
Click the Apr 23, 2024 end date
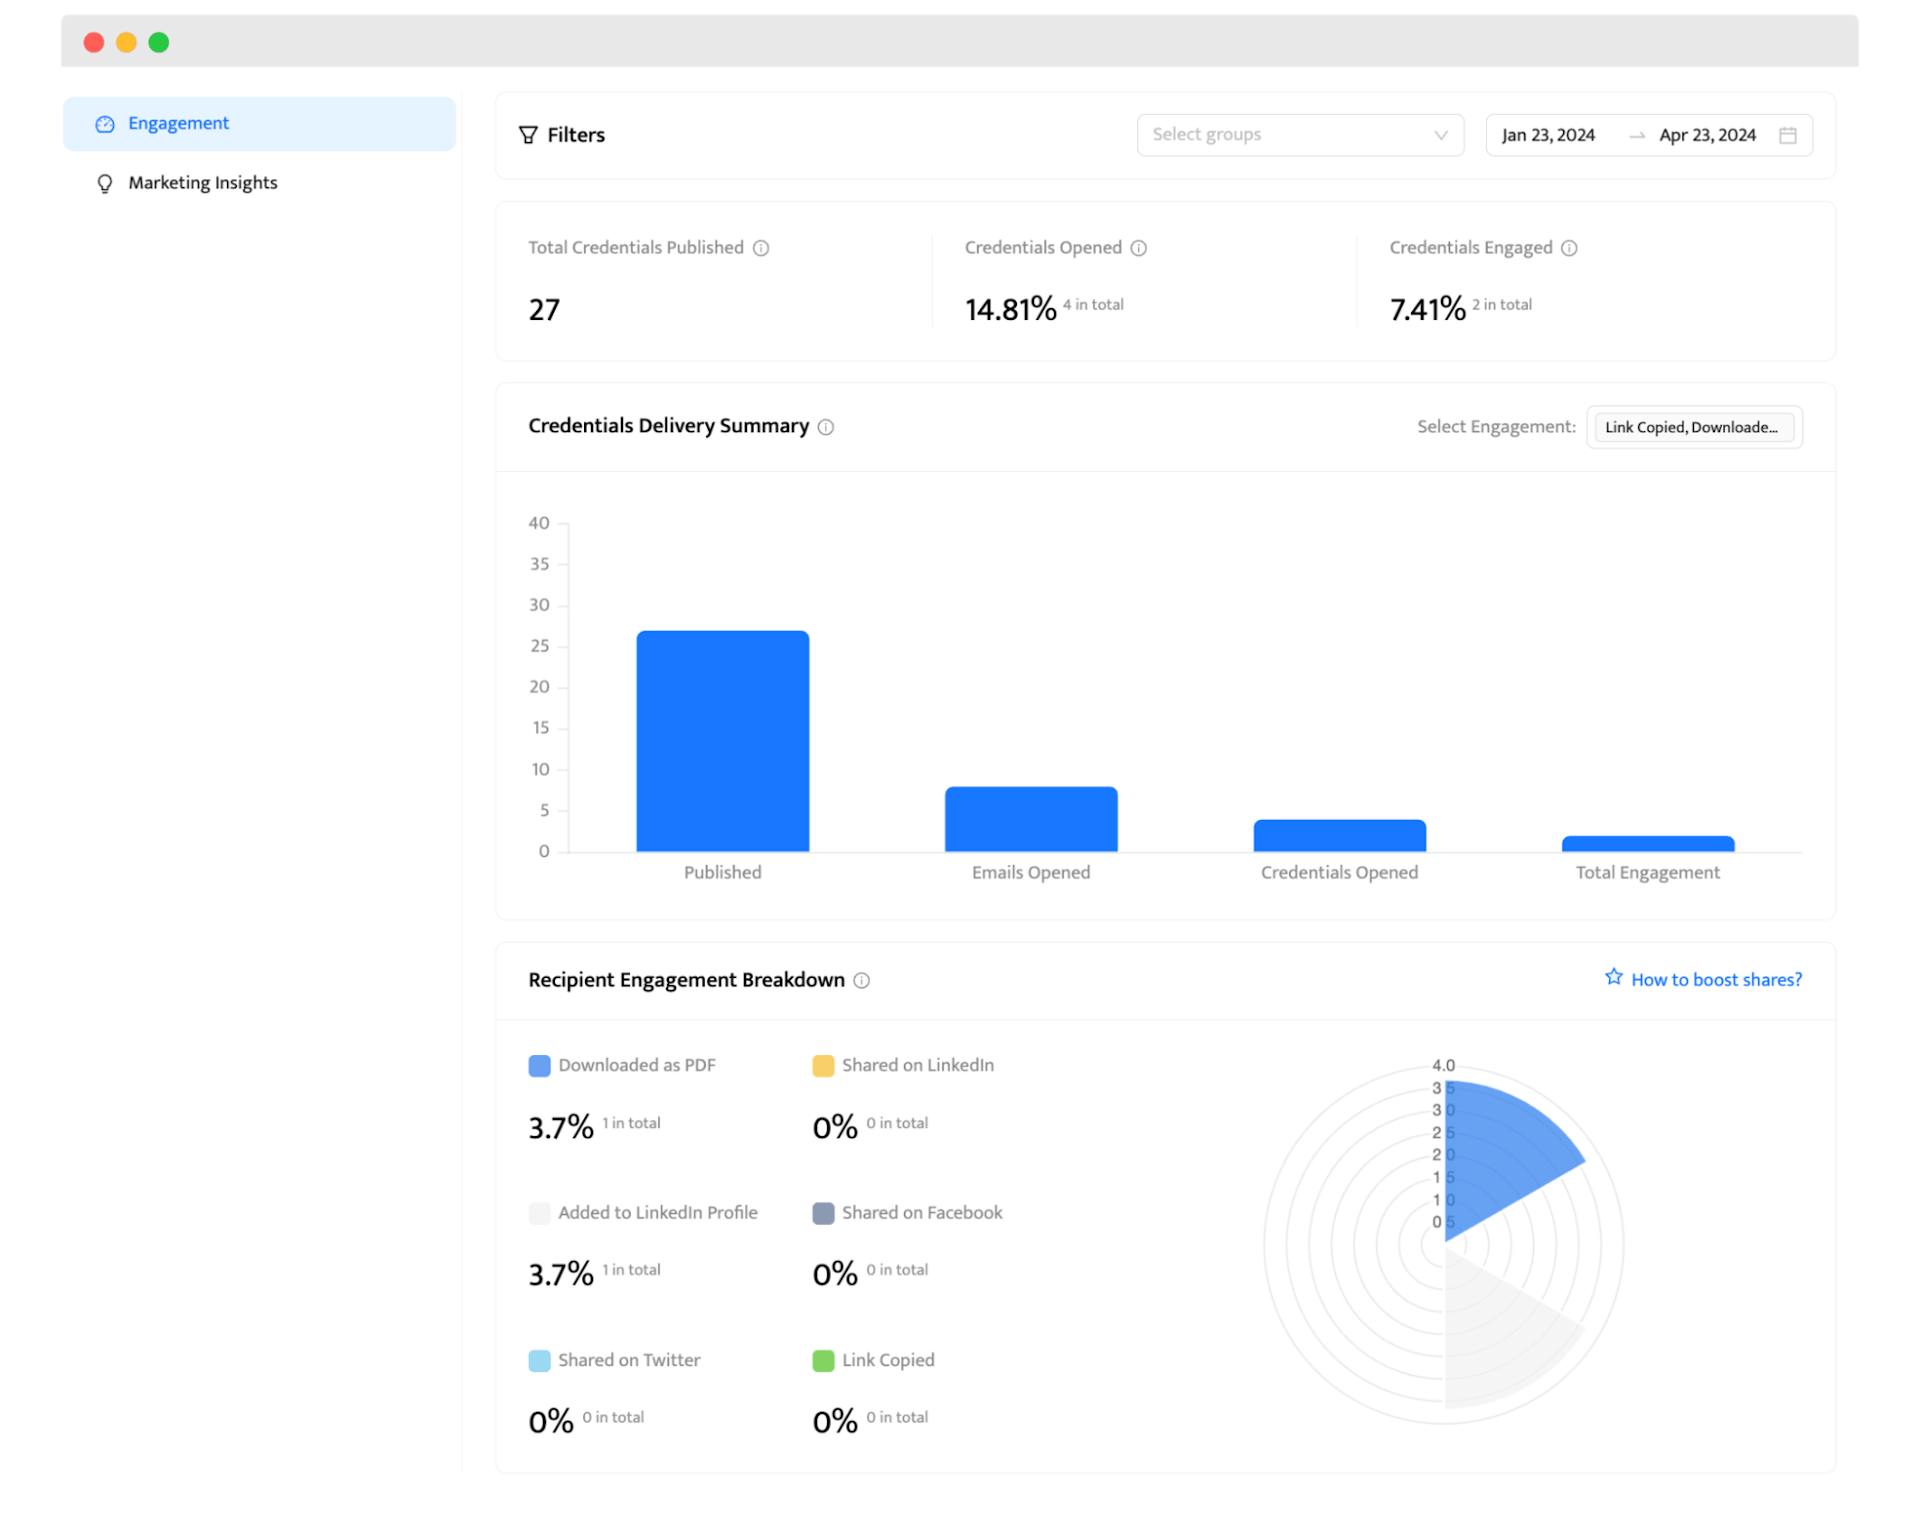click(1707, 134)
